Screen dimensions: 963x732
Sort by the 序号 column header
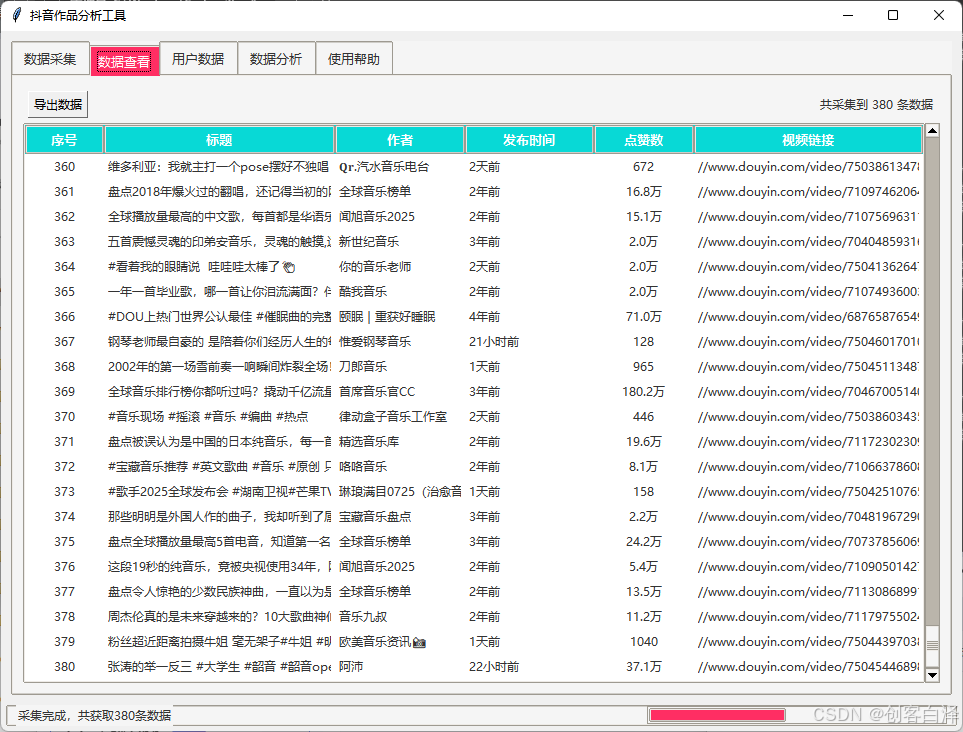click(x=64, y=140)
